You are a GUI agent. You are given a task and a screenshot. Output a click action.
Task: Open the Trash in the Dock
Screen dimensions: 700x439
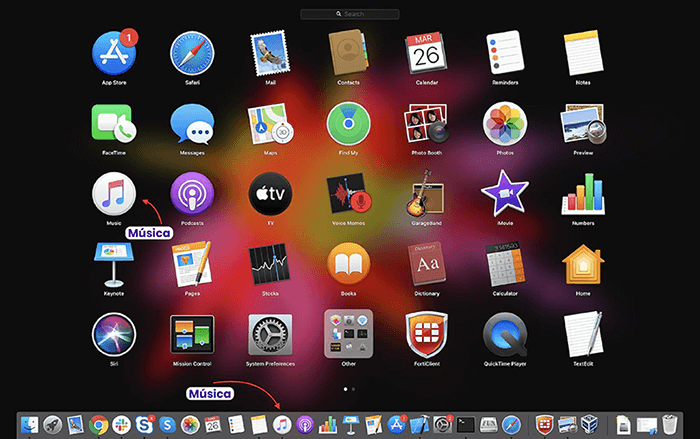669,425
